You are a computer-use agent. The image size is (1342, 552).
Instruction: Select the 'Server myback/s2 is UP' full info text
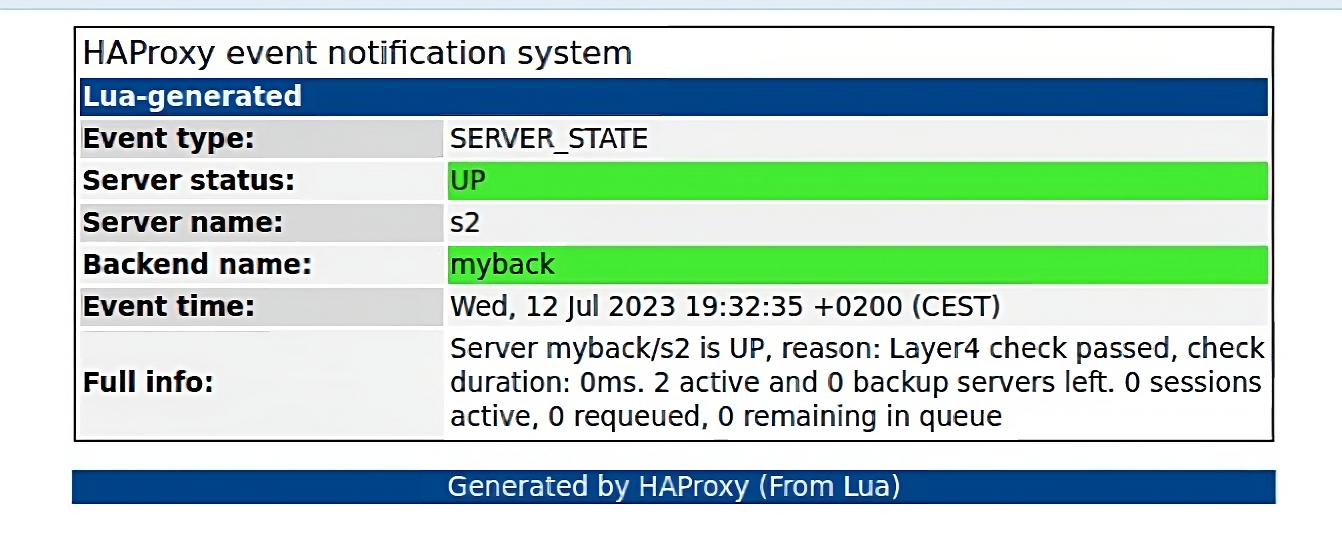[857, 383]
